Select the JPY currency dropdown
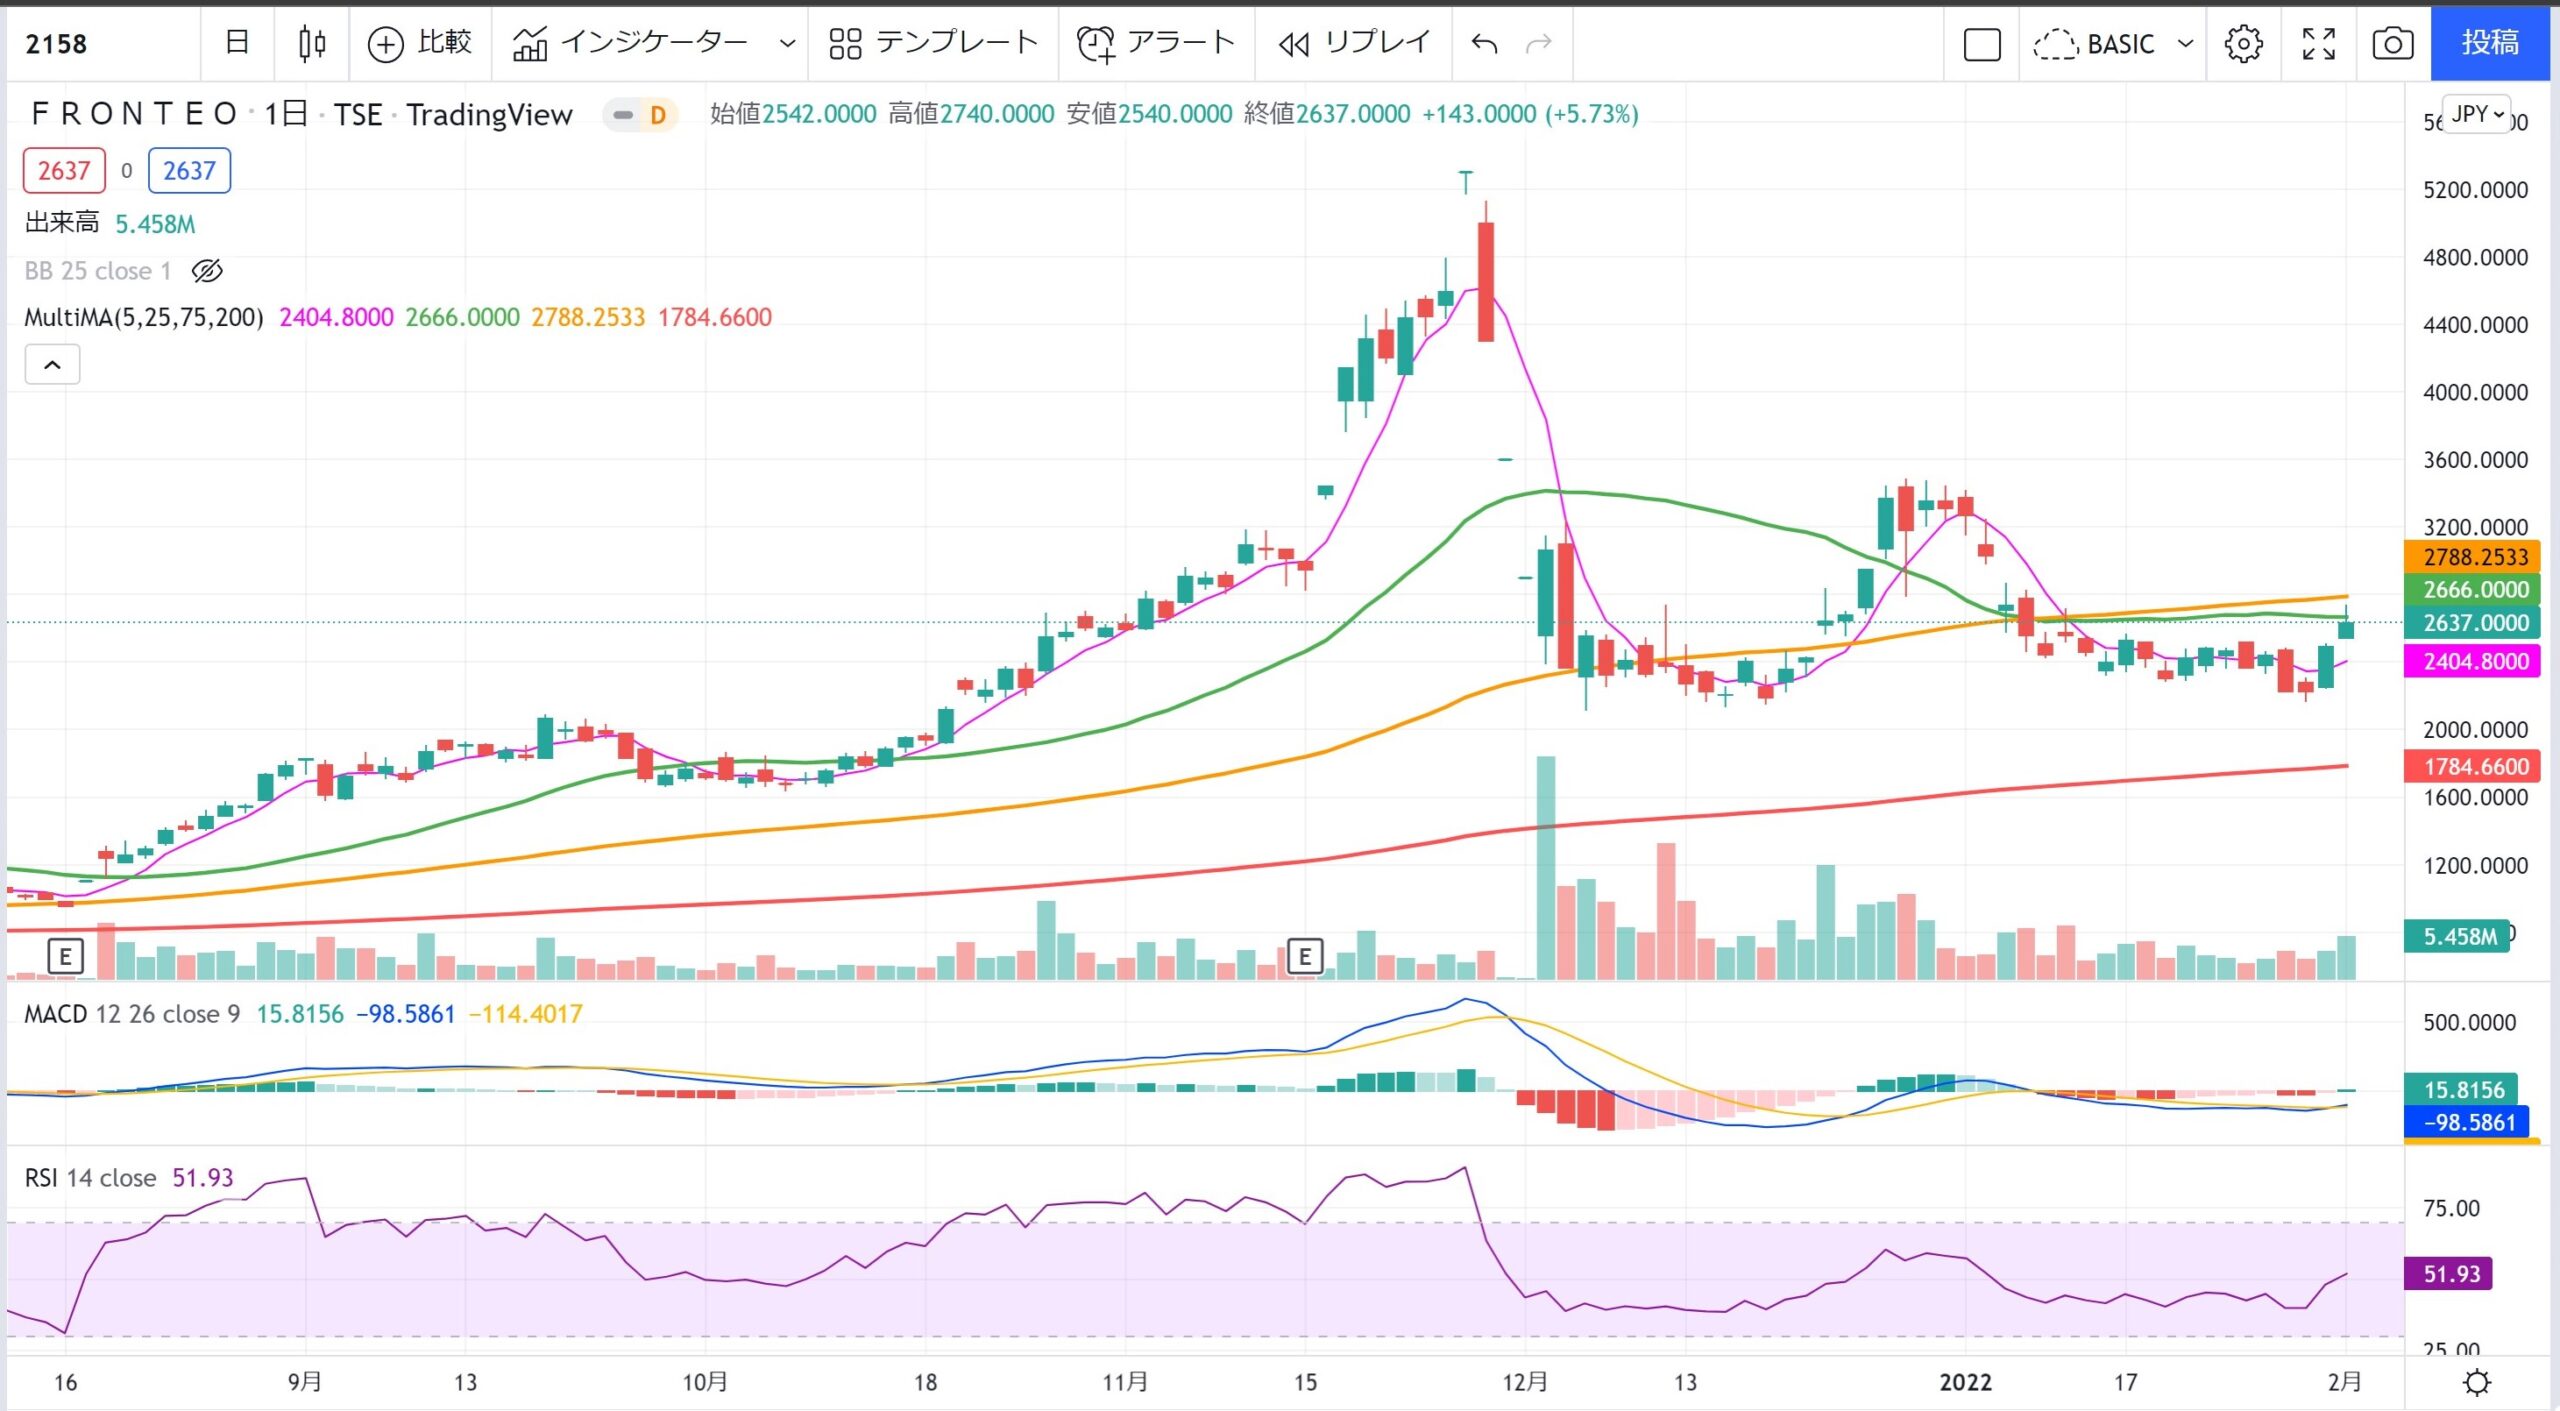The width and height of the screenshot is (2560, 1411). tap(2476, 114)
